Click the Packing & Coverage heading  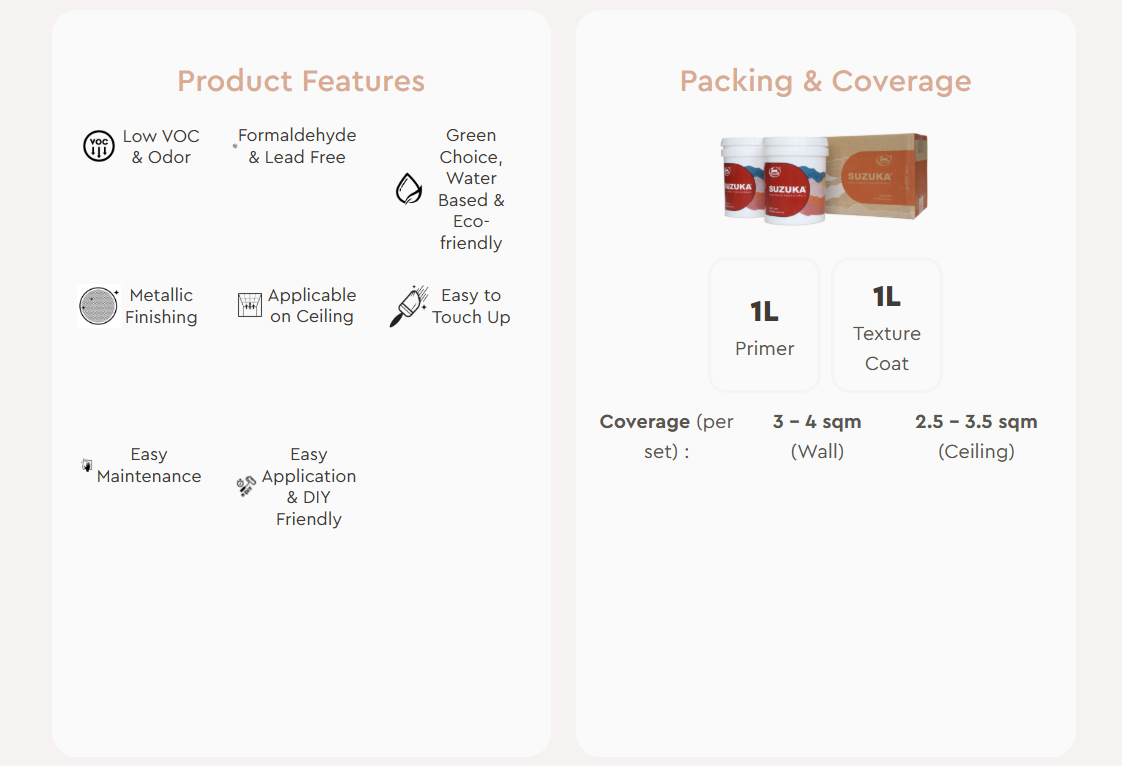[825, 81]
